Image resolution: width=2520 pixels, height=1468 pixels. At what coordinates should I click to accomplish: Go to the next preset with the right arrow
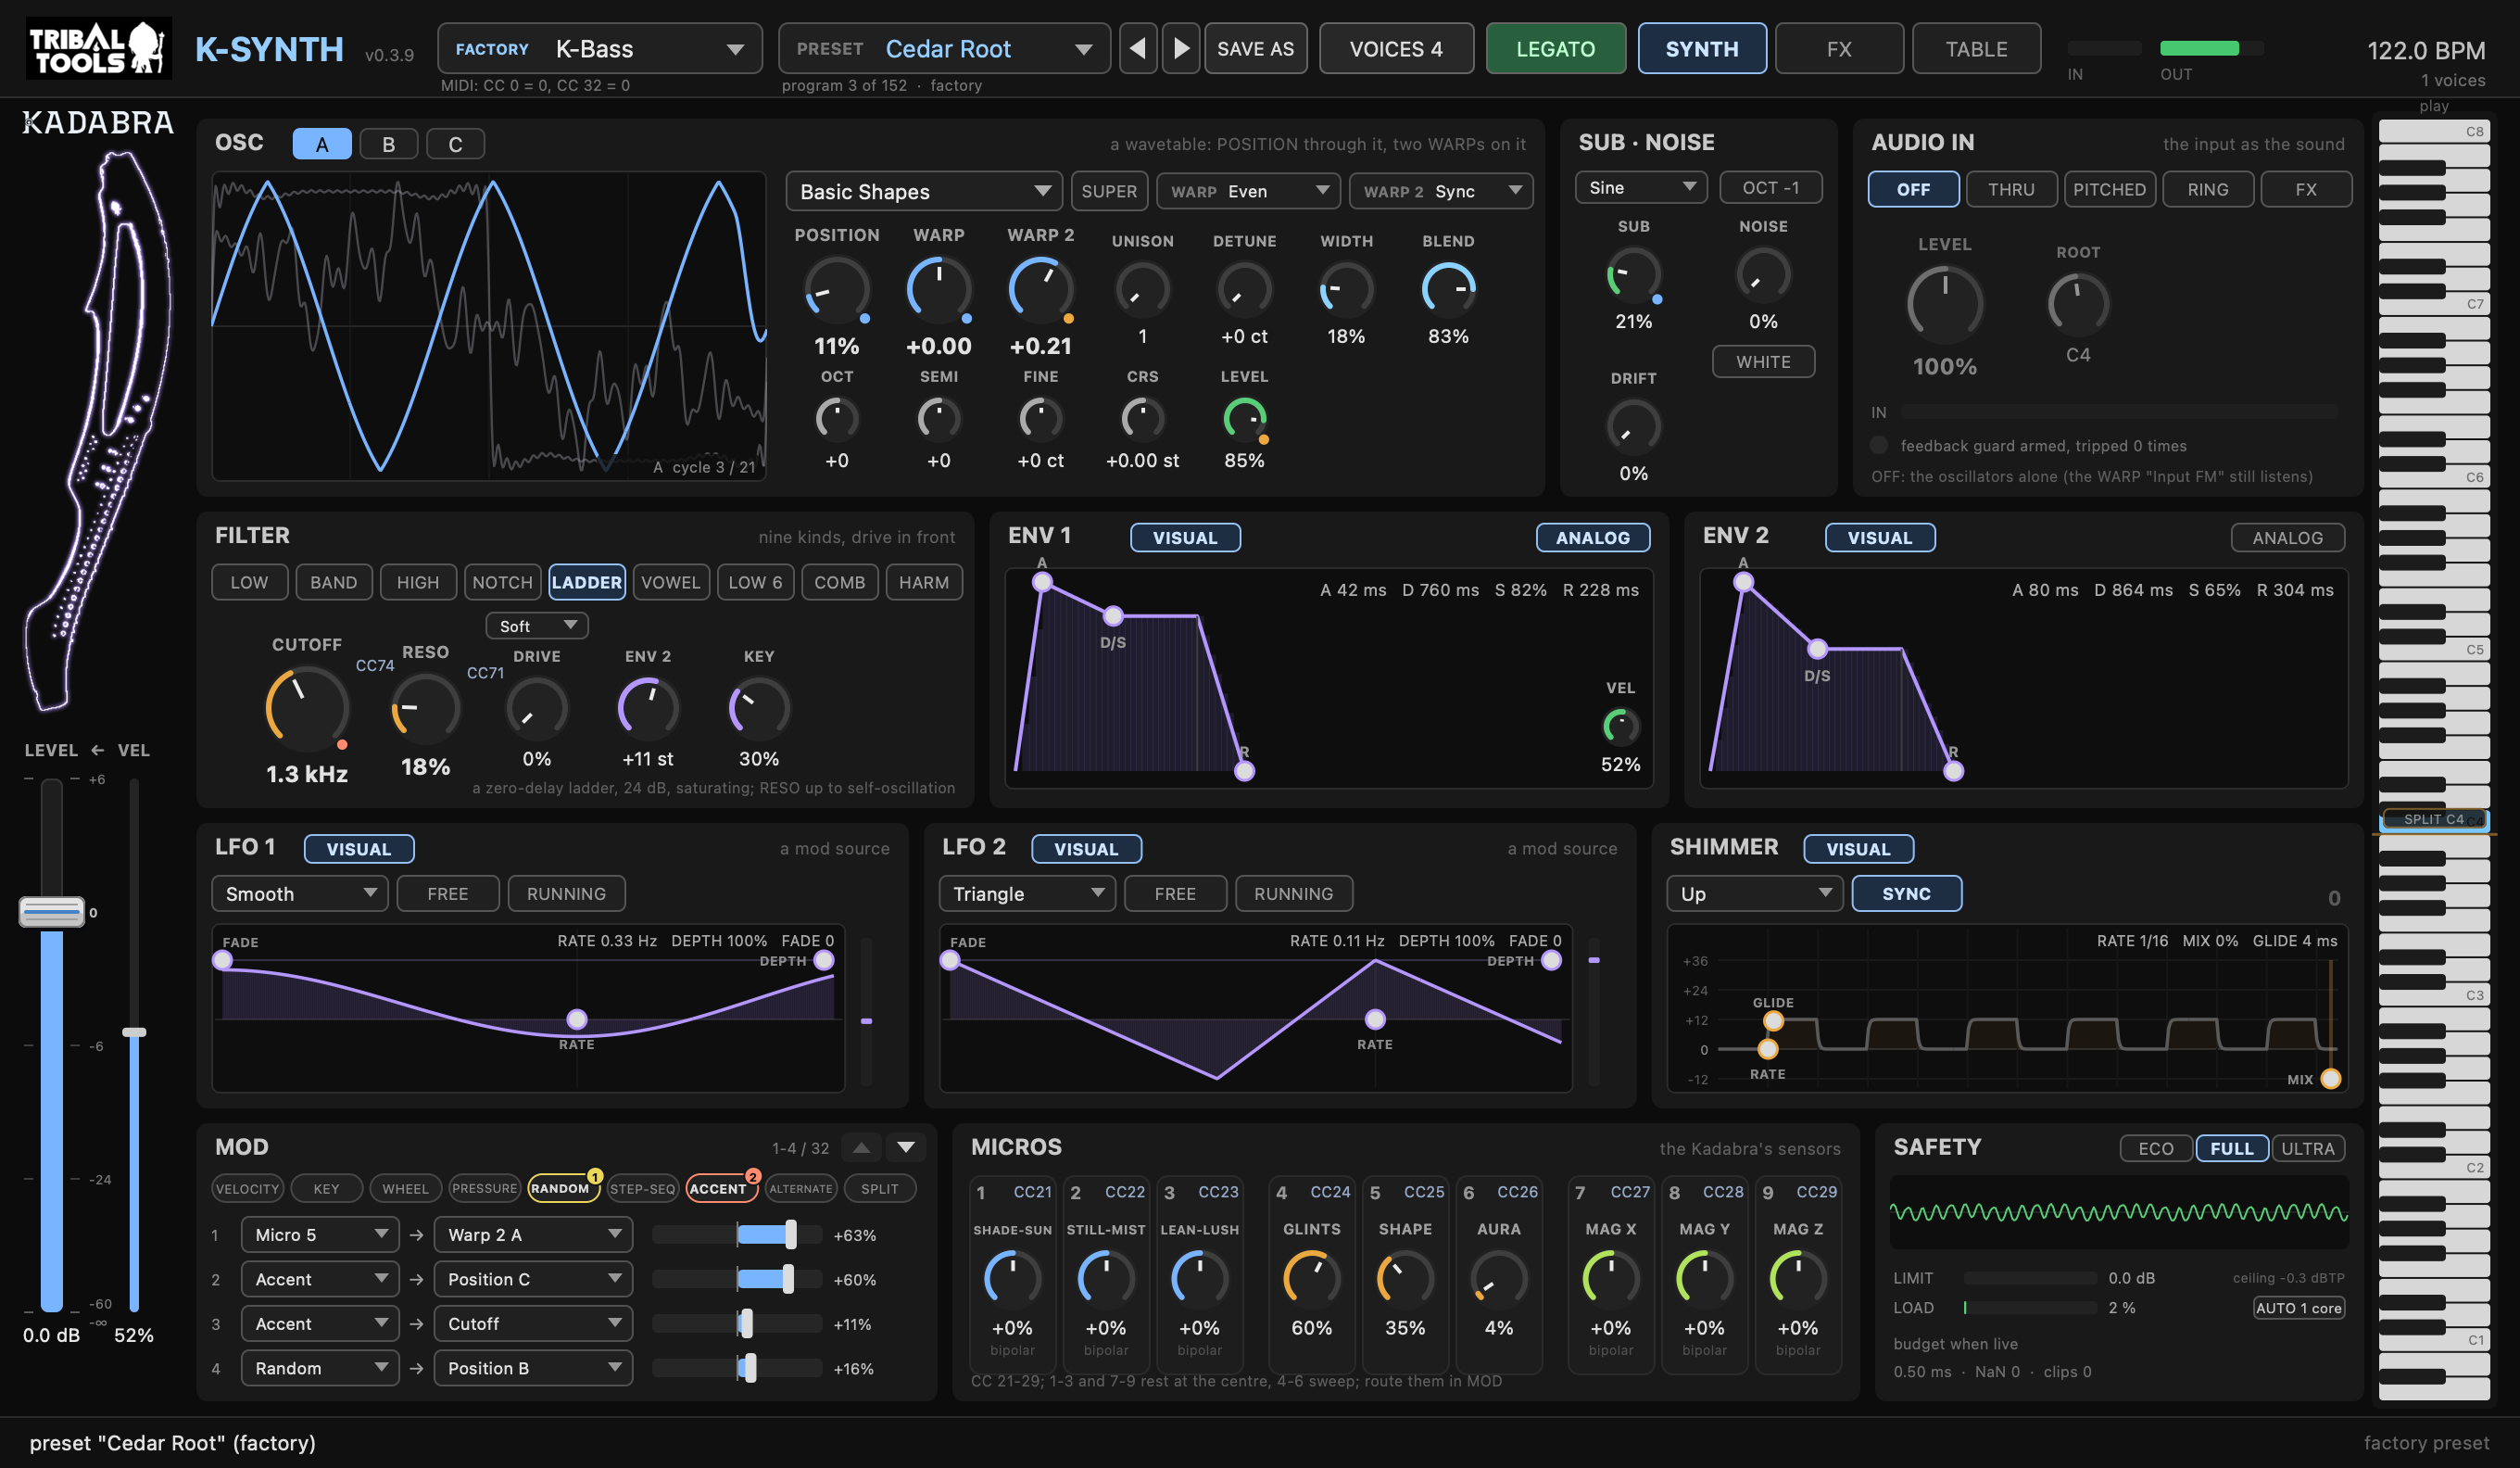pos(1181,49)
